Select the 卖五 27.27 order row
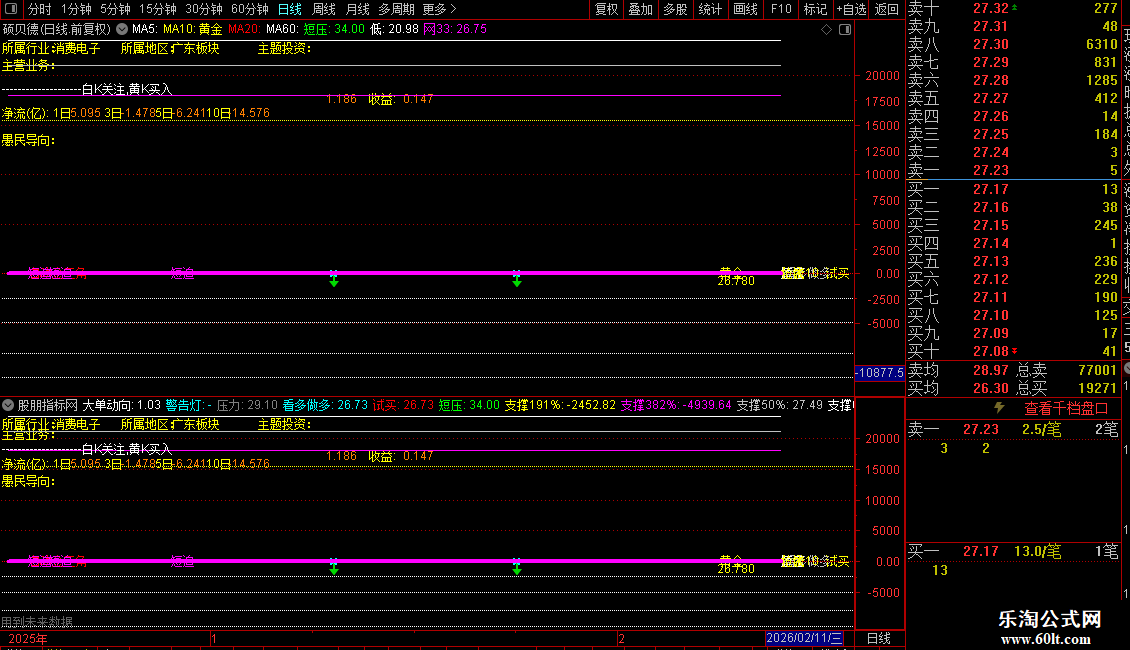Viewport: 1130px width, 650px height. click(1013, 98)
